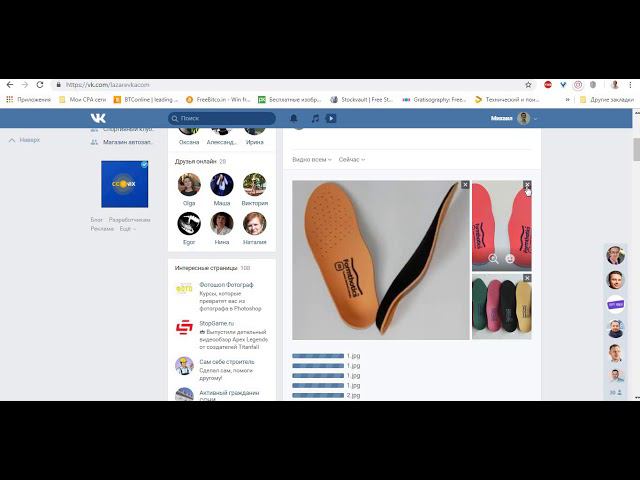Open the Другие закладки folder
The height and width of the screenshot is (480, 640).
(607, 100)
